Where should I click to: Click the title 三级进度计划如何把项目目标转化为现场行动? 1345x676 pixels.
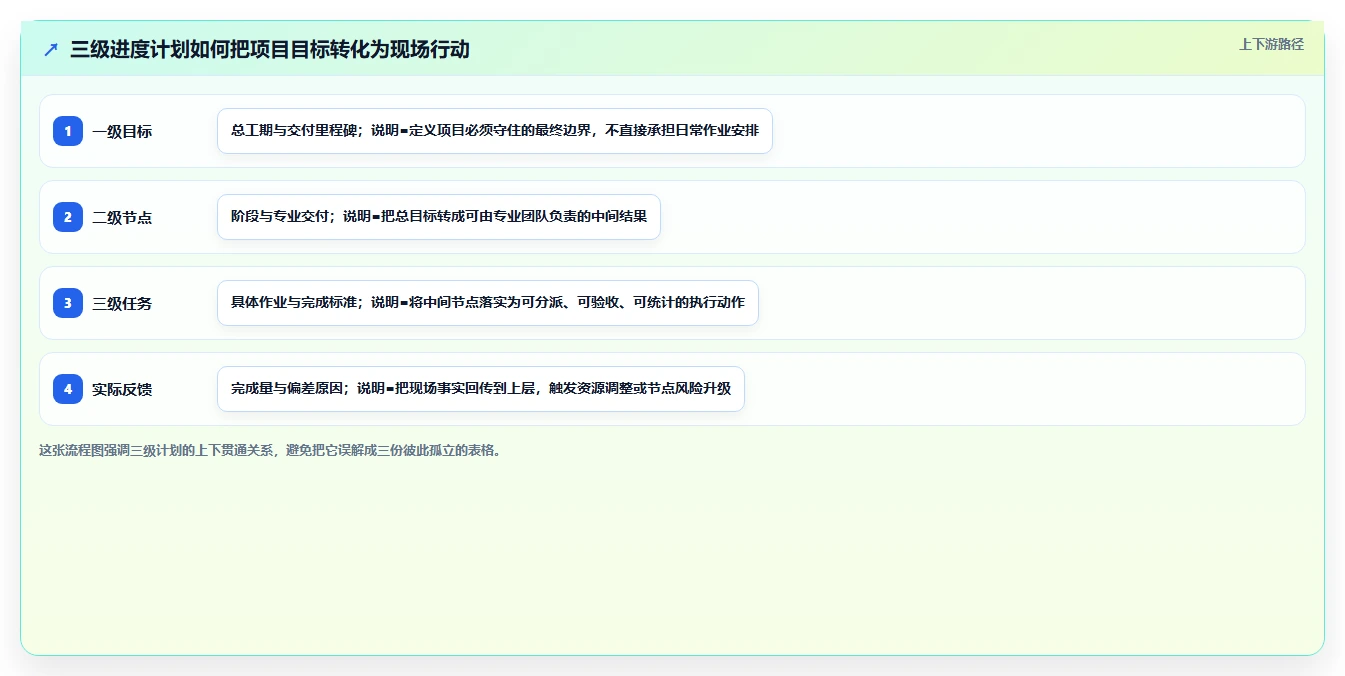270,49
